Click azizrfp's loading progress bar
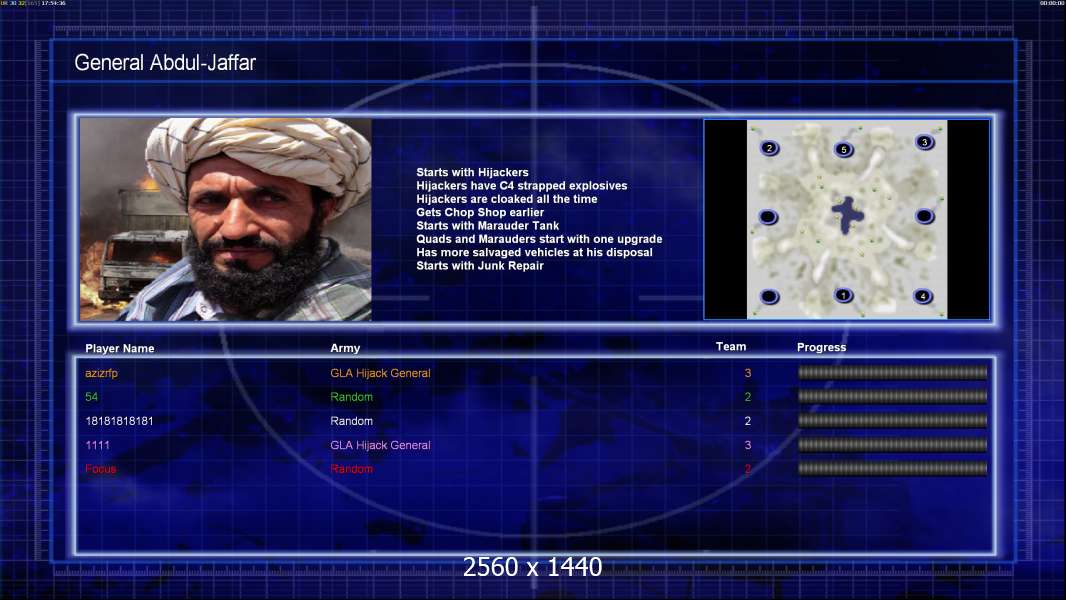This screenshot has height=600, width=1066. pyautogui.click(x=893, y=372)
